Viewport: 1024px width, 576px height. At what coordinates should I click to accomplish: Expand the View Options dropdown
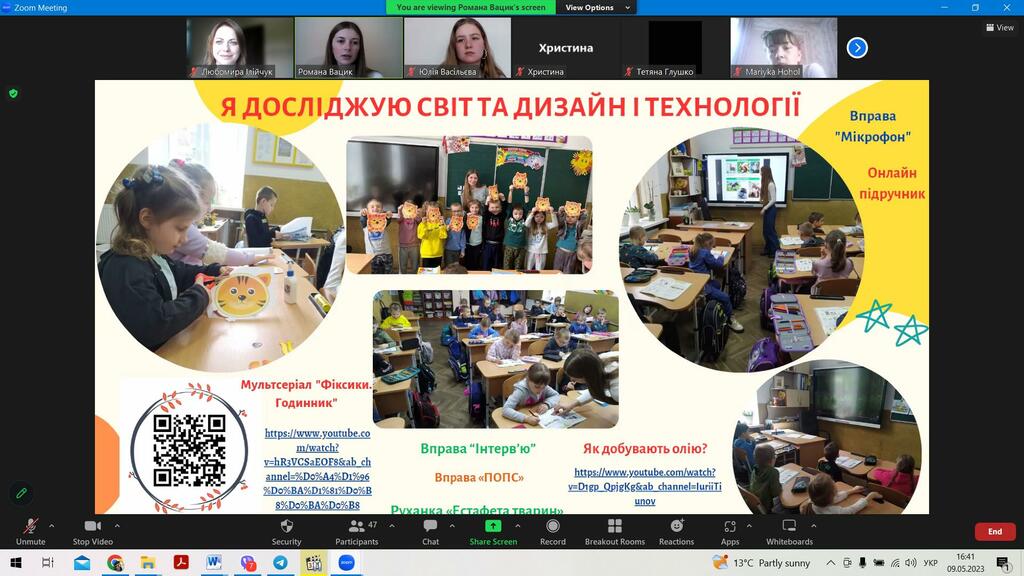598,7
